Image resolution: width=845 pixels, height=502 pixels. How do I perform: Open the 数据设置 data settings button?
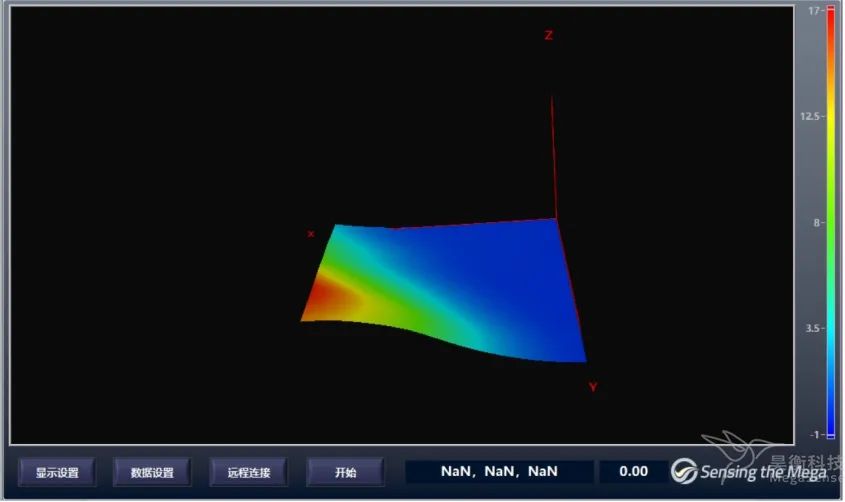(153, 472)
